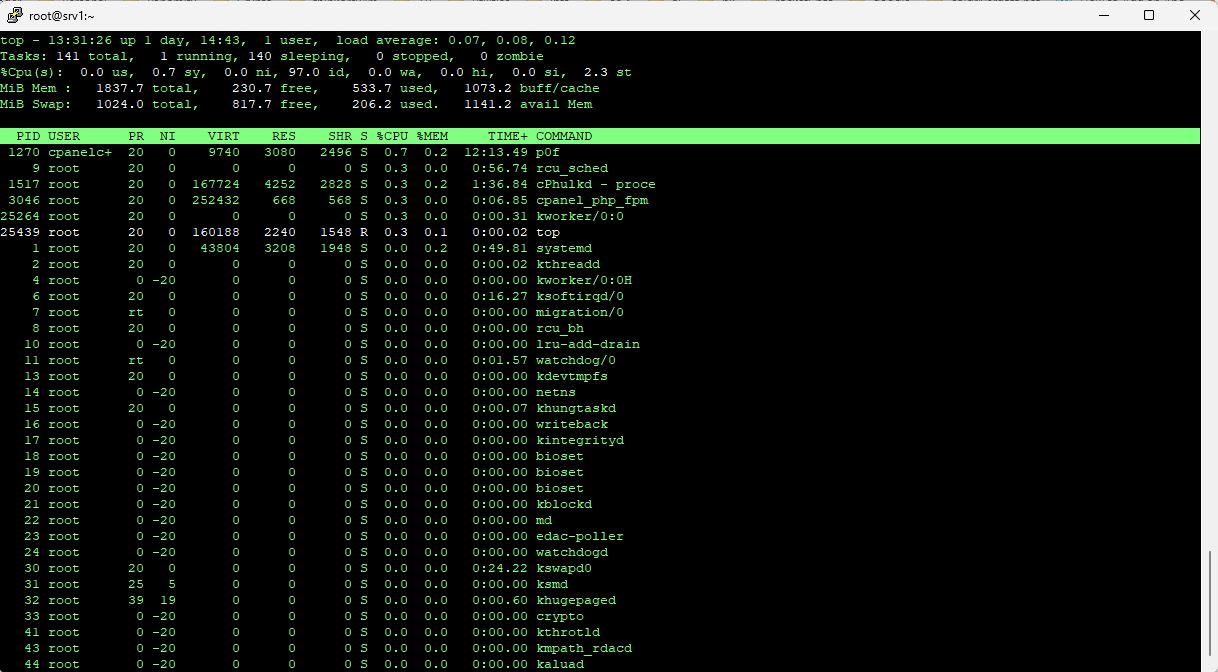Screen dimensions: 1218x672
Task: Maximize the root@srv1 terminal window
Action: click(x=1149, y=16)
